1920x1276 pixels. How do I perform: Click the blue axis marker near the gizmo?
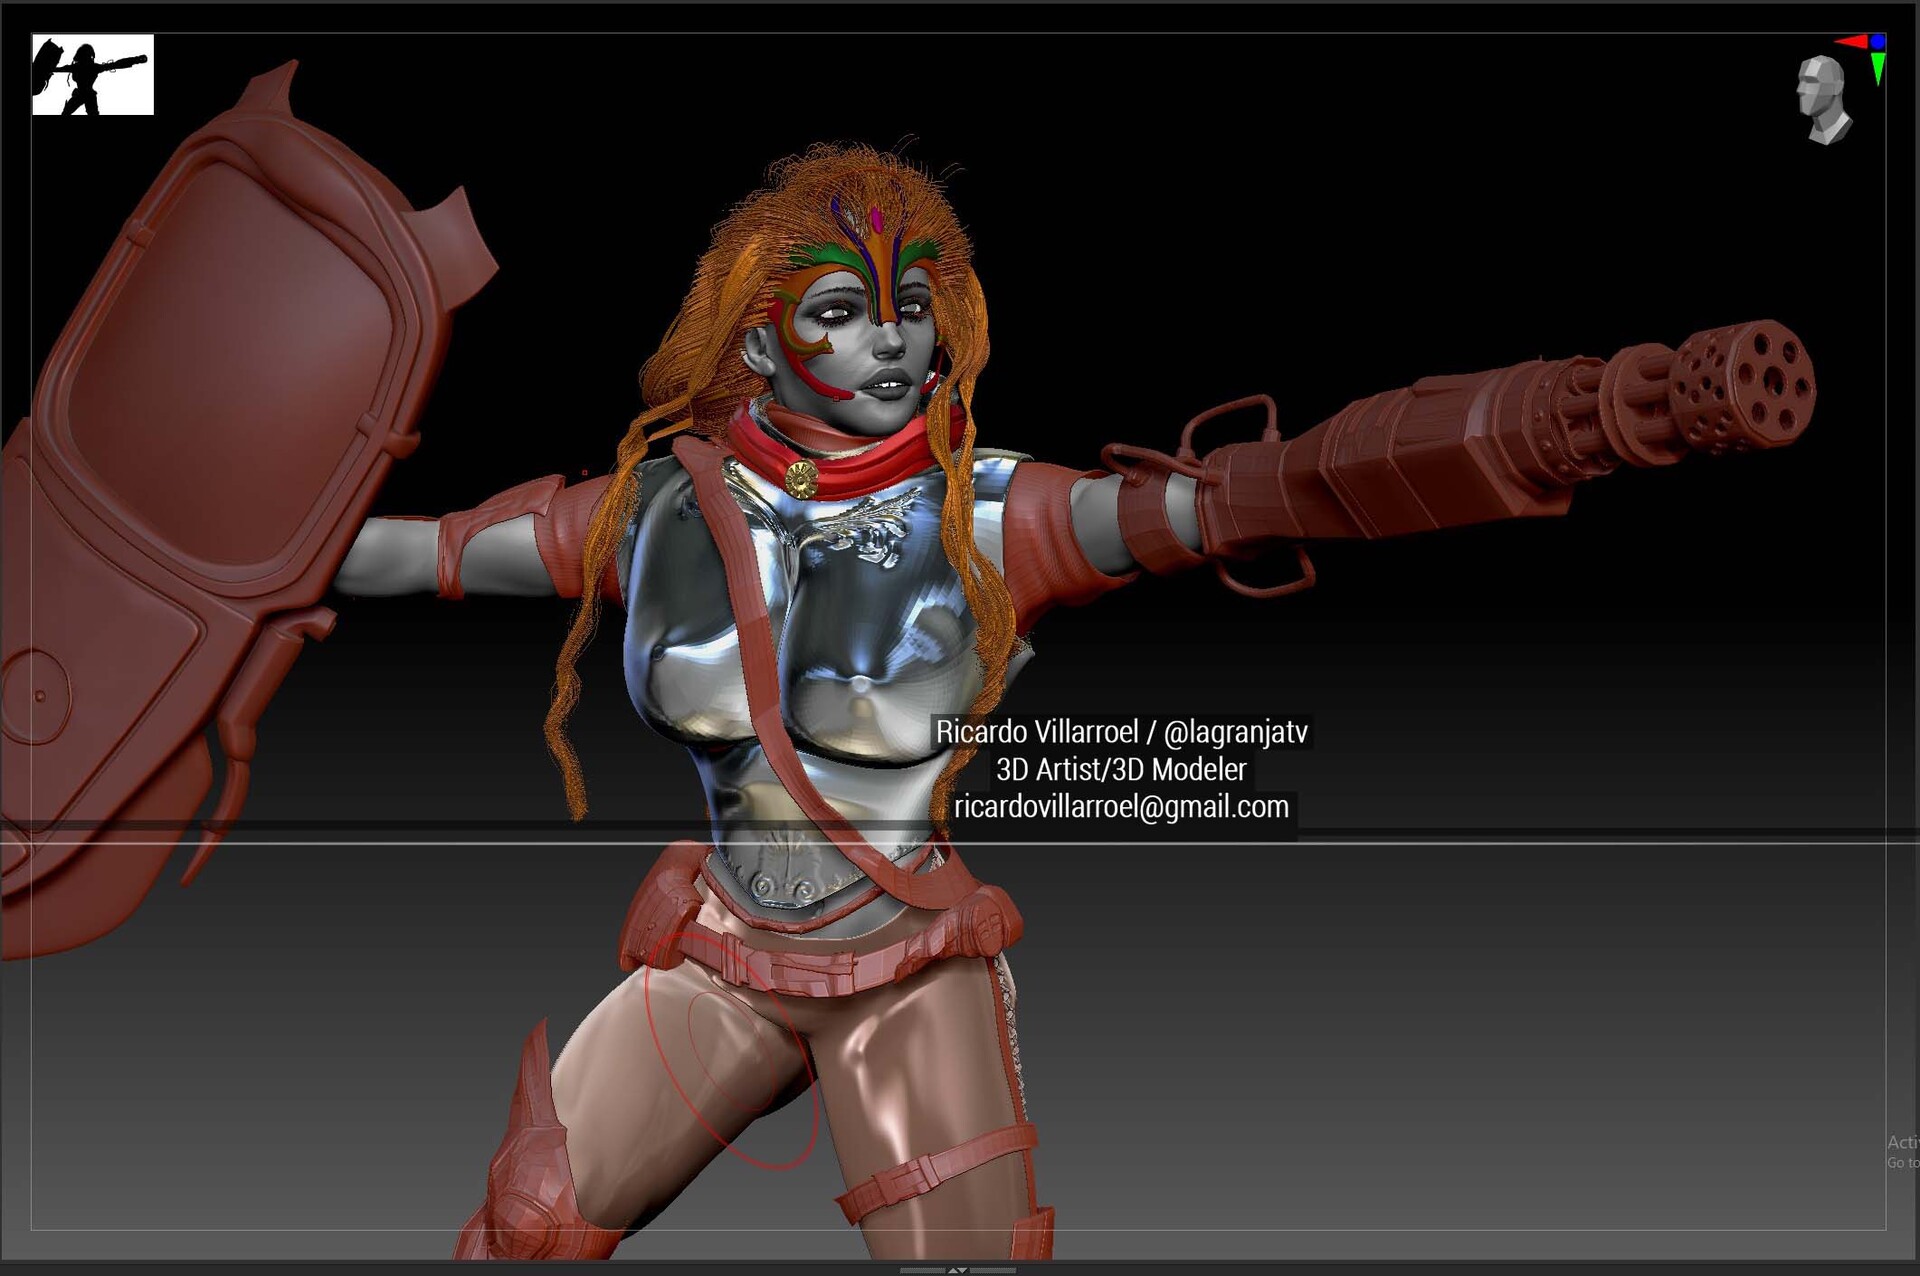coord(1877,42)
